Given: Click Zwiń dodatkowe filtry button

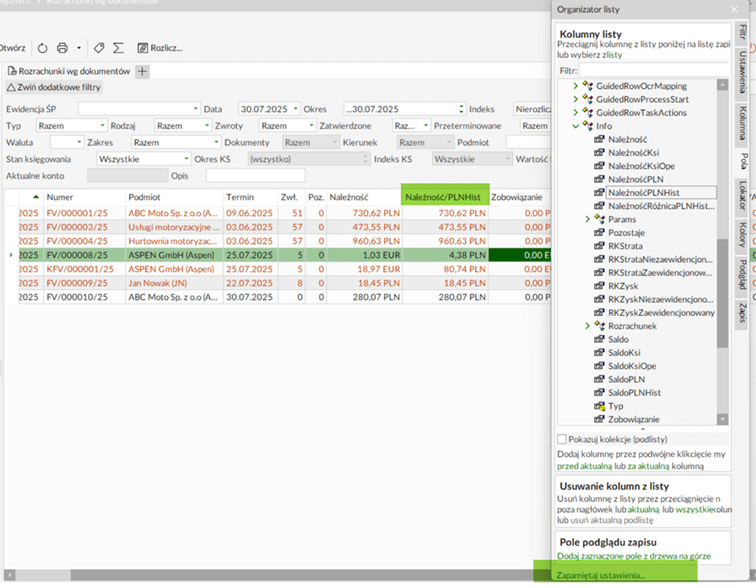Looking at the screenshot, I should [54, 88].
